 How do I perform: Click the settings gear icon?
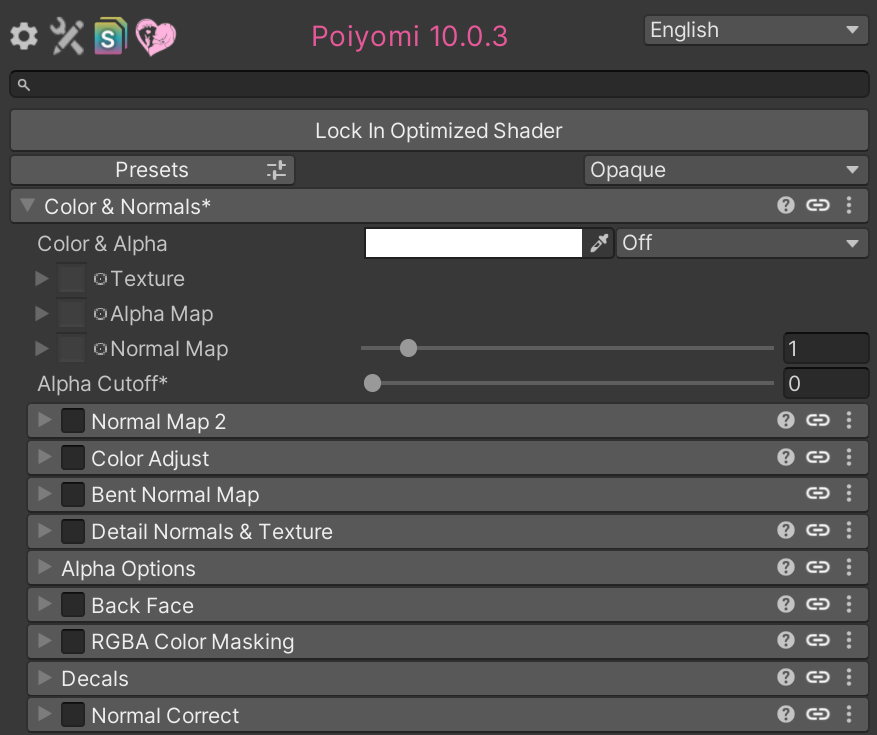point(24,37)
